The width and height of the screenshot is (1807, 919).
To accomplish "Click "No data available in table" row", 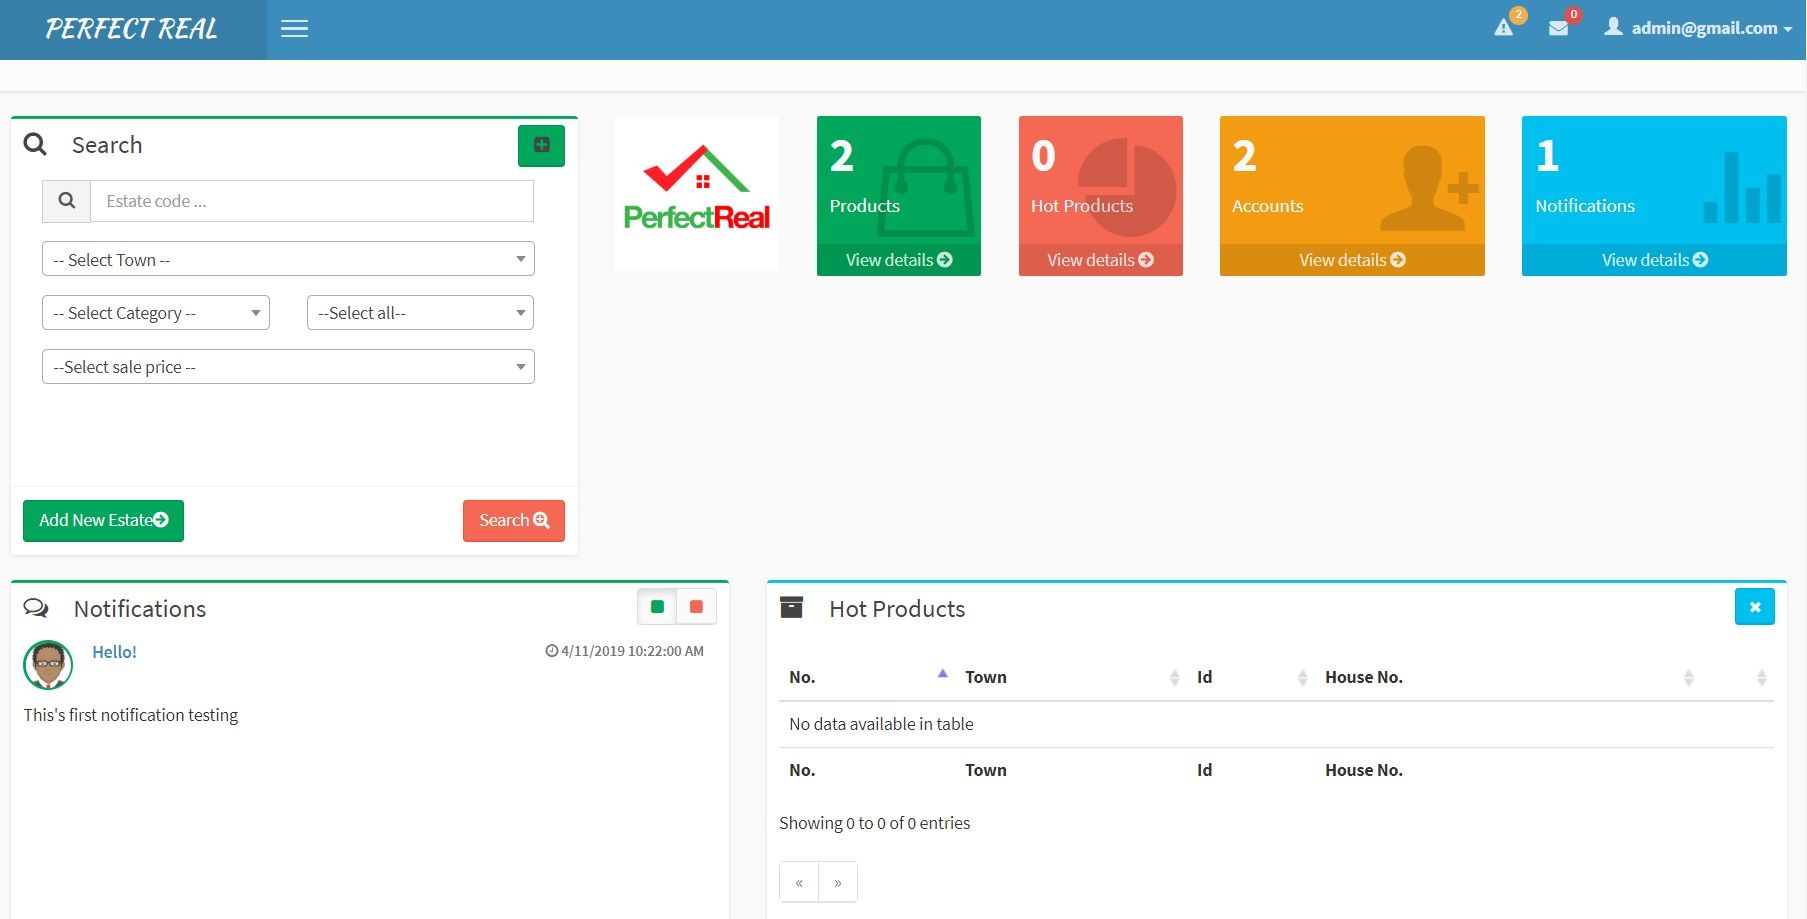I will (x=1276, y=724).
